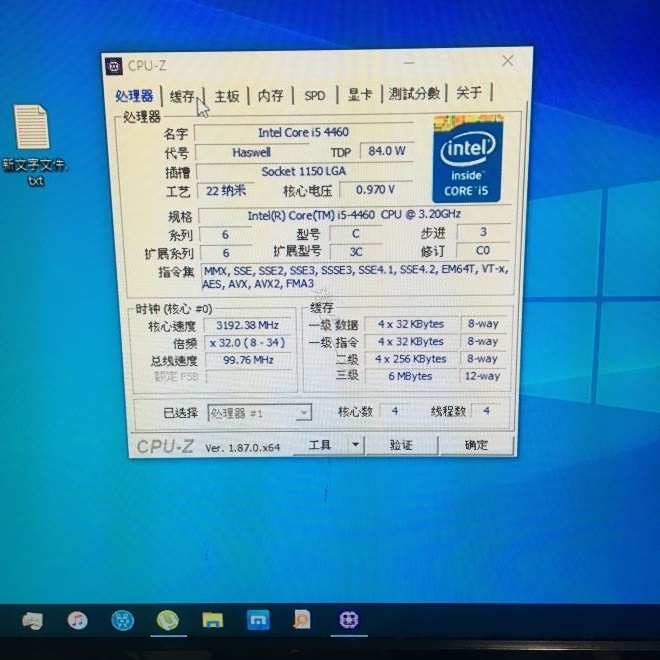Click the 修订 value C0
660x660 pixels.
(483, 250)
